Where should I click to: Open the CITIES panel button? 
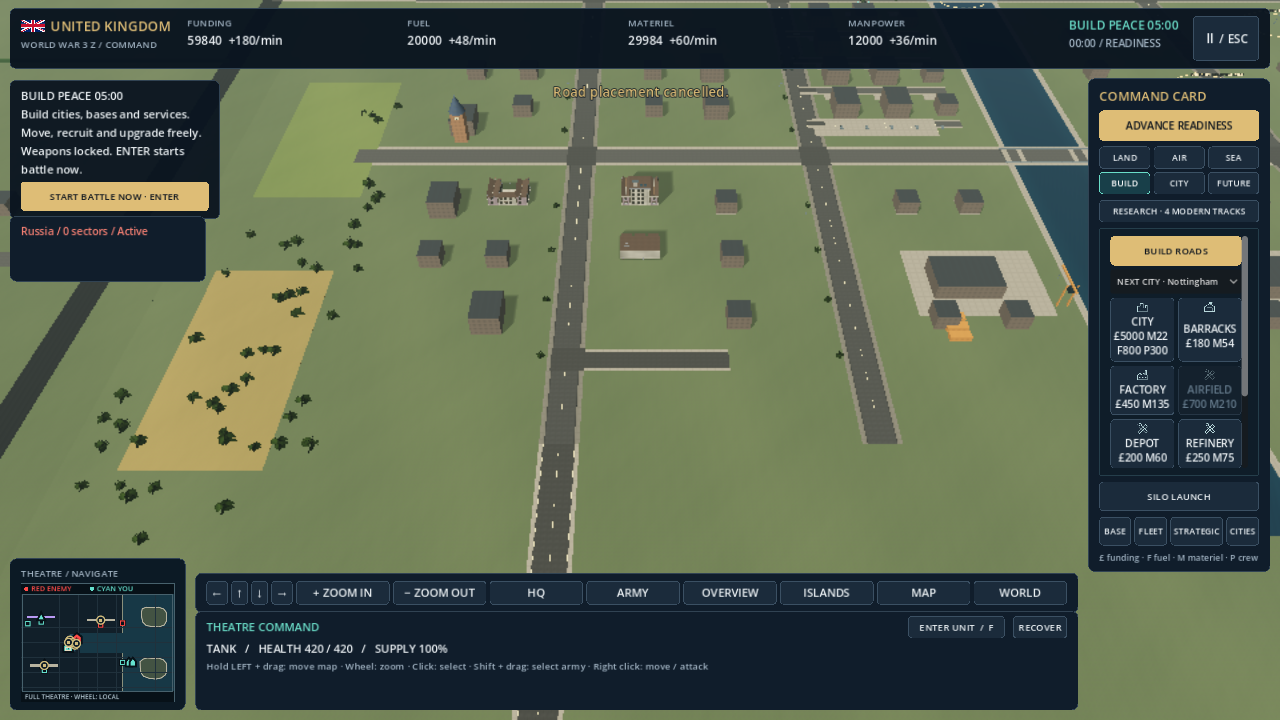[1242, 531]
